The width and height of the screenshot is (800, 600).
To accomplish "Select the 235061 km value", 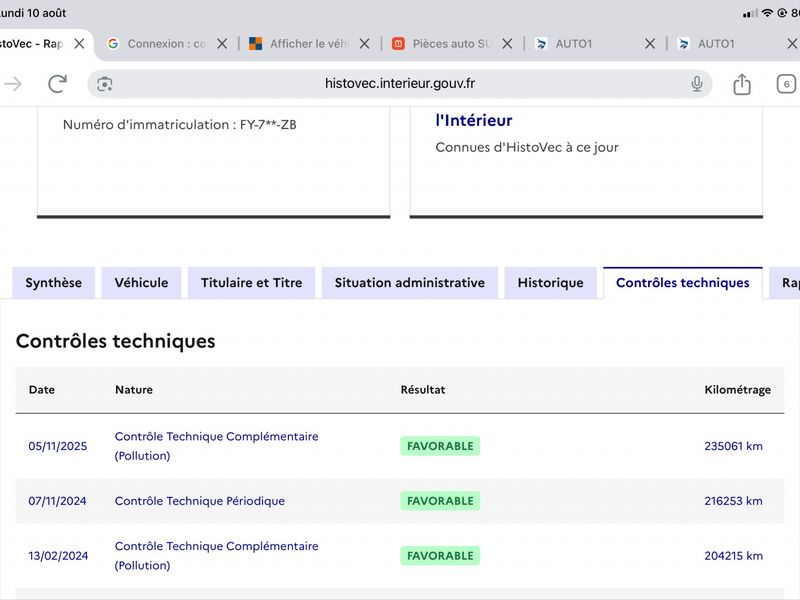I will point(734,446).
